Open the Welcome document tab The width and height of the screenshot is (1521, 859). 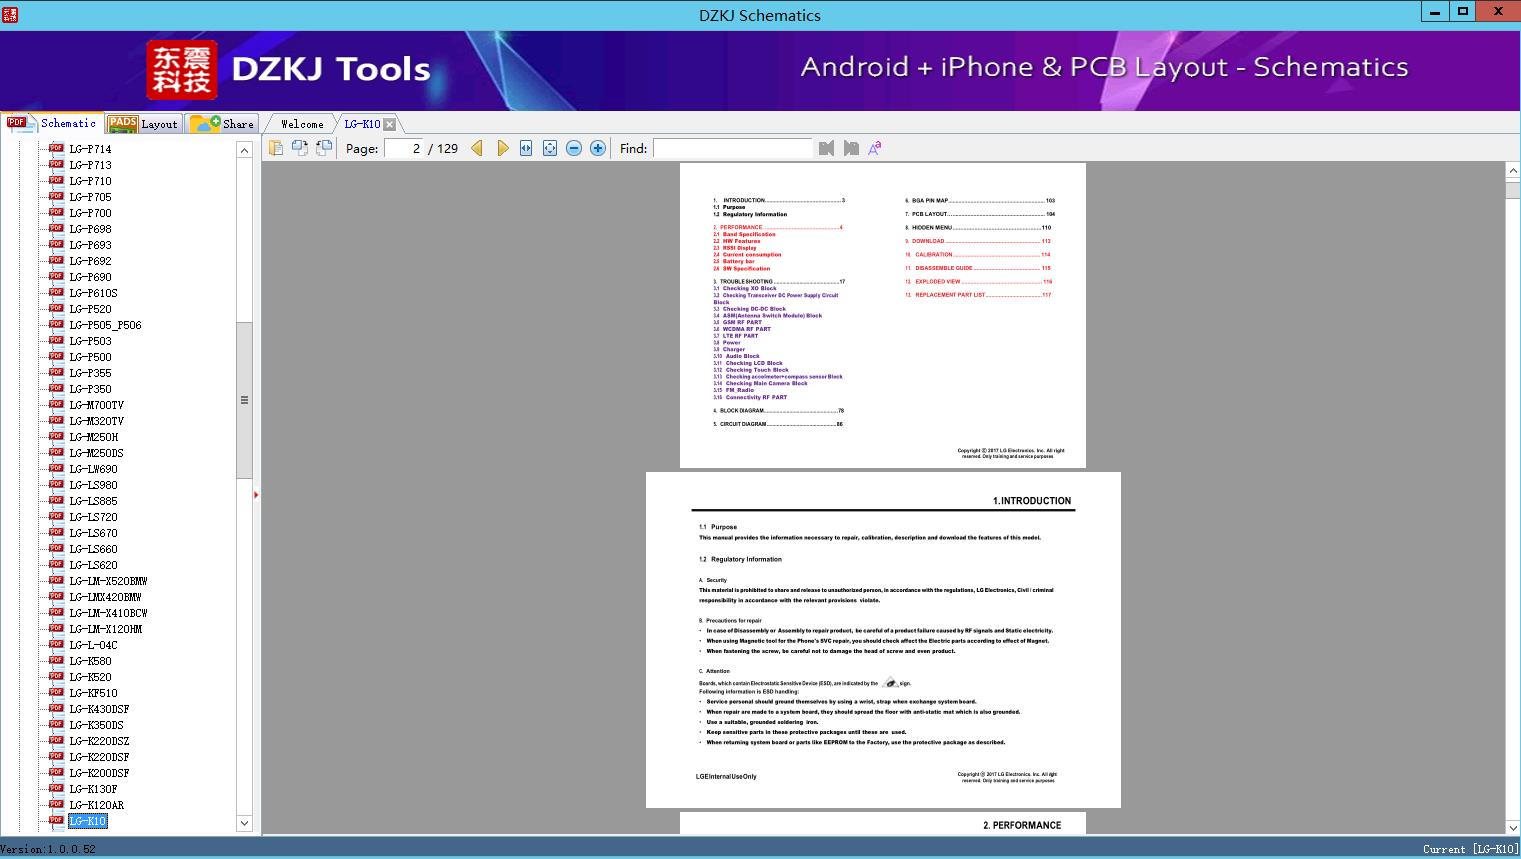click(x=302, y=124)
